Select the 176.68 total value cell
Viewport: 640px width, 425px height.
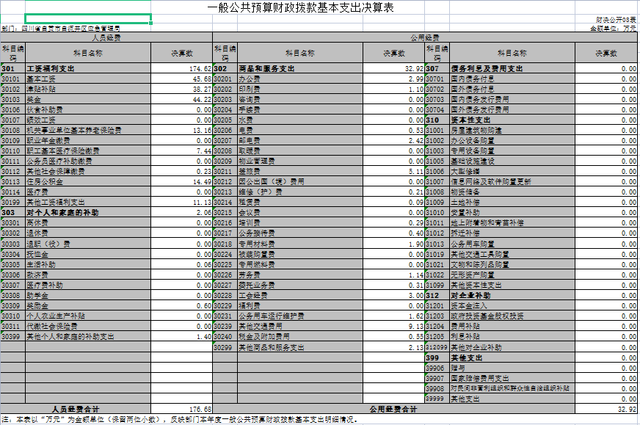point(187,407)
